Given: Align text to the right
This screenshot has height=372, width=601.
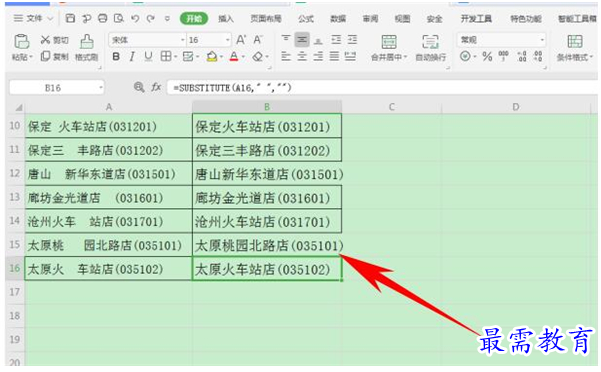Looking at the screenshot, I should pos(318,57).
